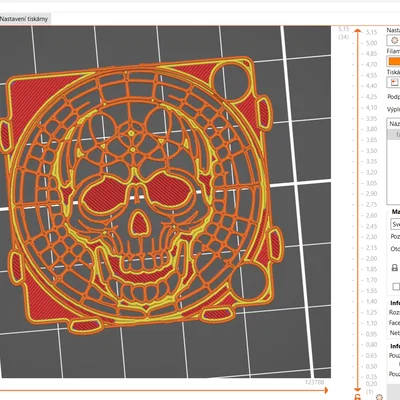Click the 1,55 layer height label

[x=371, y=291]
